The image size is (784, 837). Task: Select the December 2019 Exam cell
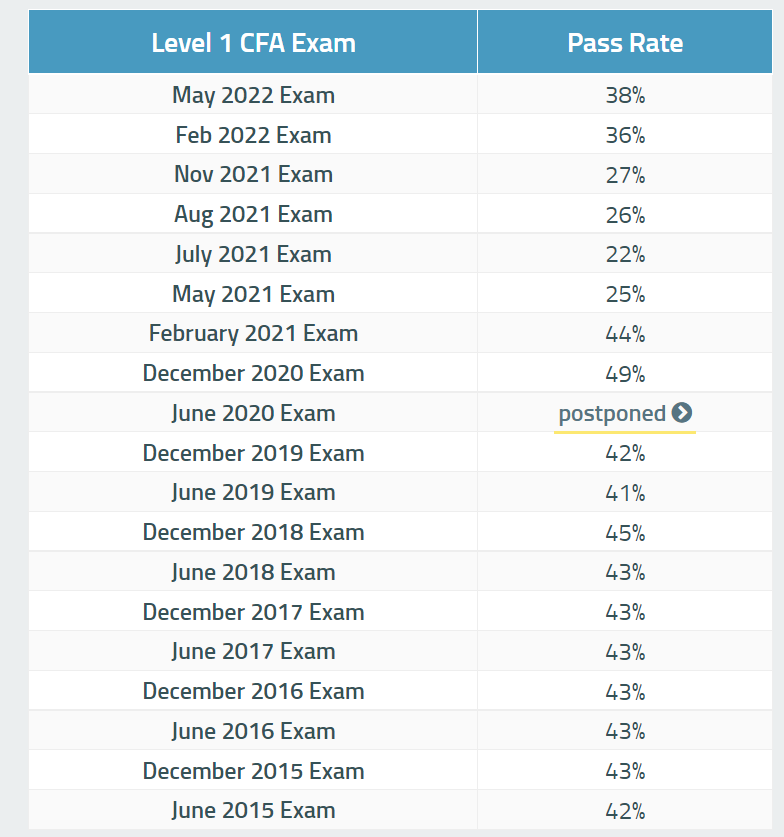[x=253, y=453]
